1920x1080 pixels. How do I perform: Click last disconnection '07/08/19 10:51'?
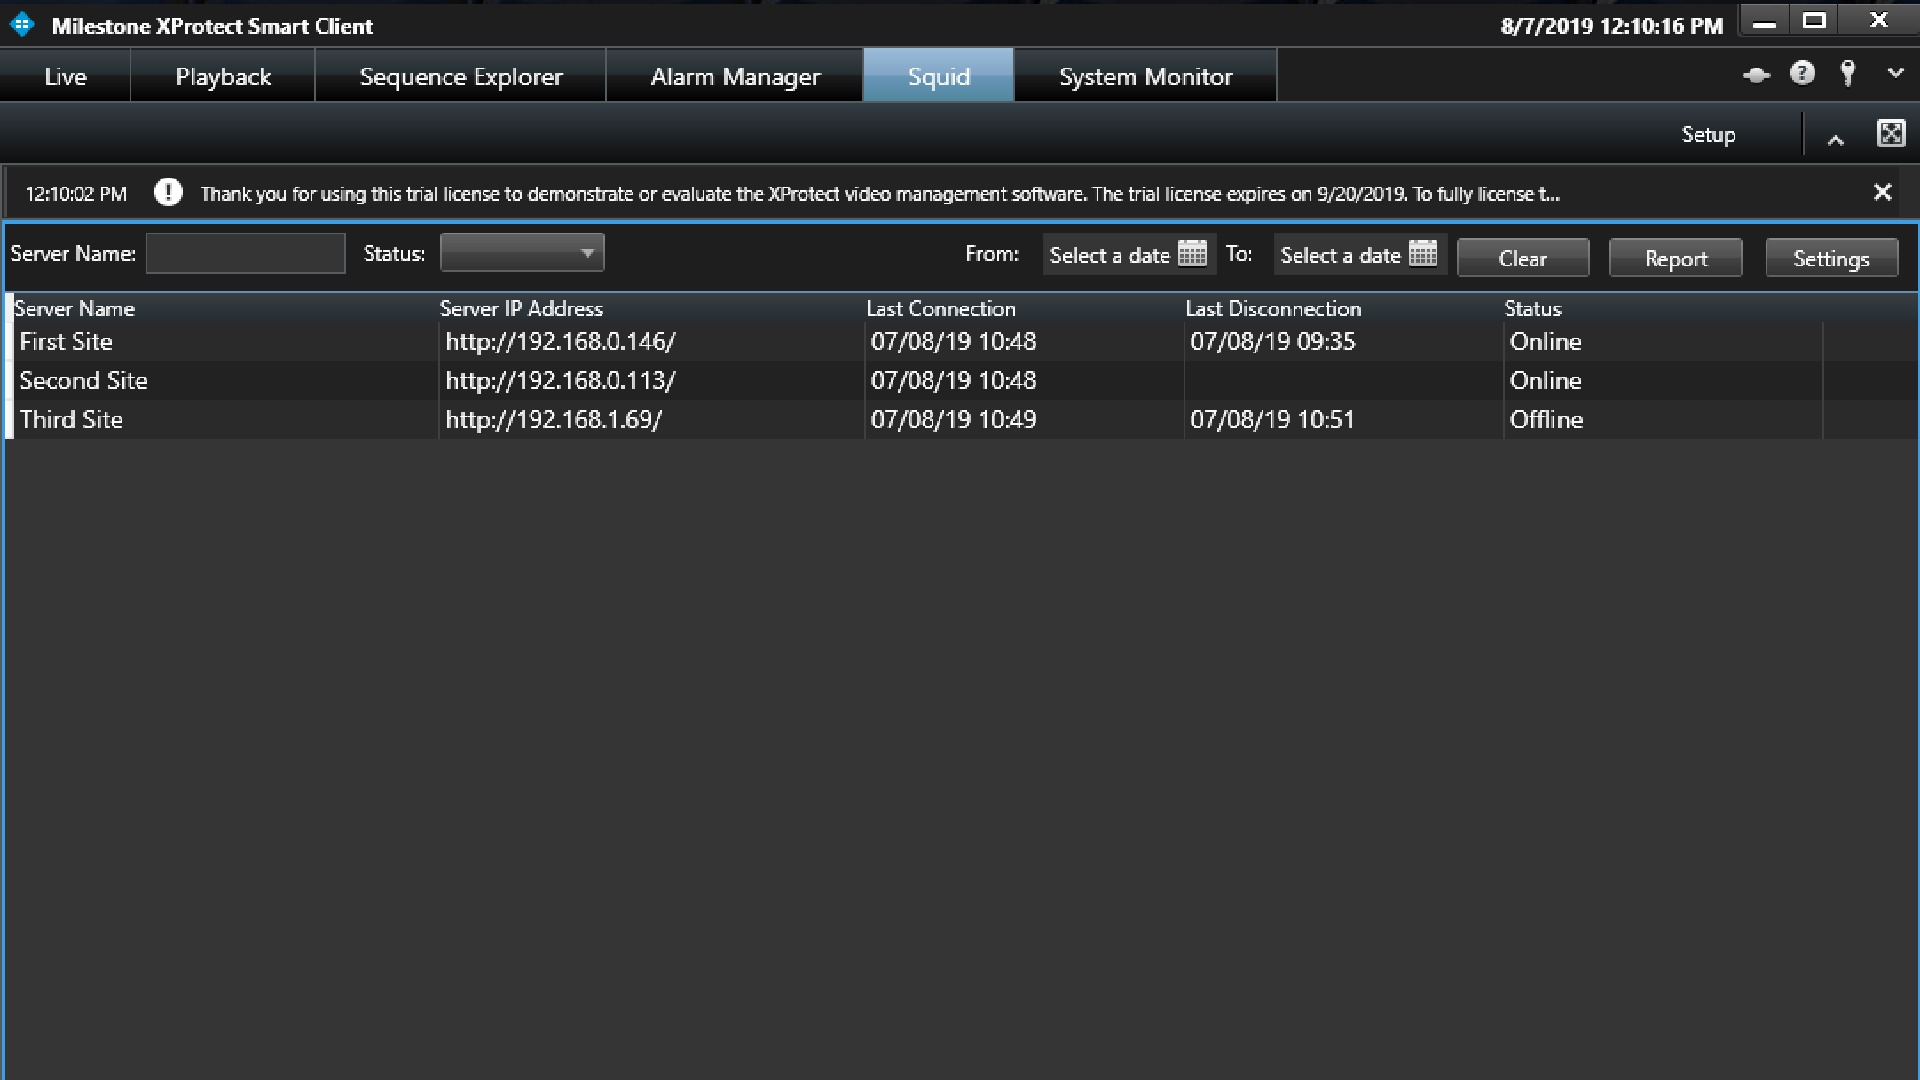click(1272, 419)
